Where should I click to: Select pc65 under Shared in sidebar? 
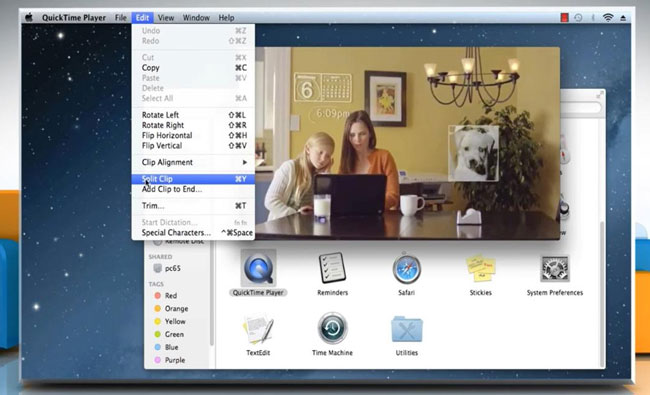167,268
